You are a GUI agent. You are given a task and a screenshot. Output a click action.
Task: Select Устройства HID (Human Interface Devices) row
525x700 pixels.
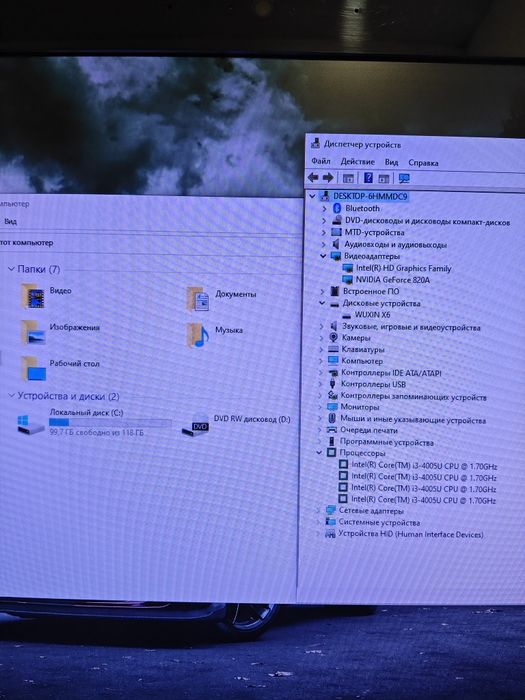point(404,533)
